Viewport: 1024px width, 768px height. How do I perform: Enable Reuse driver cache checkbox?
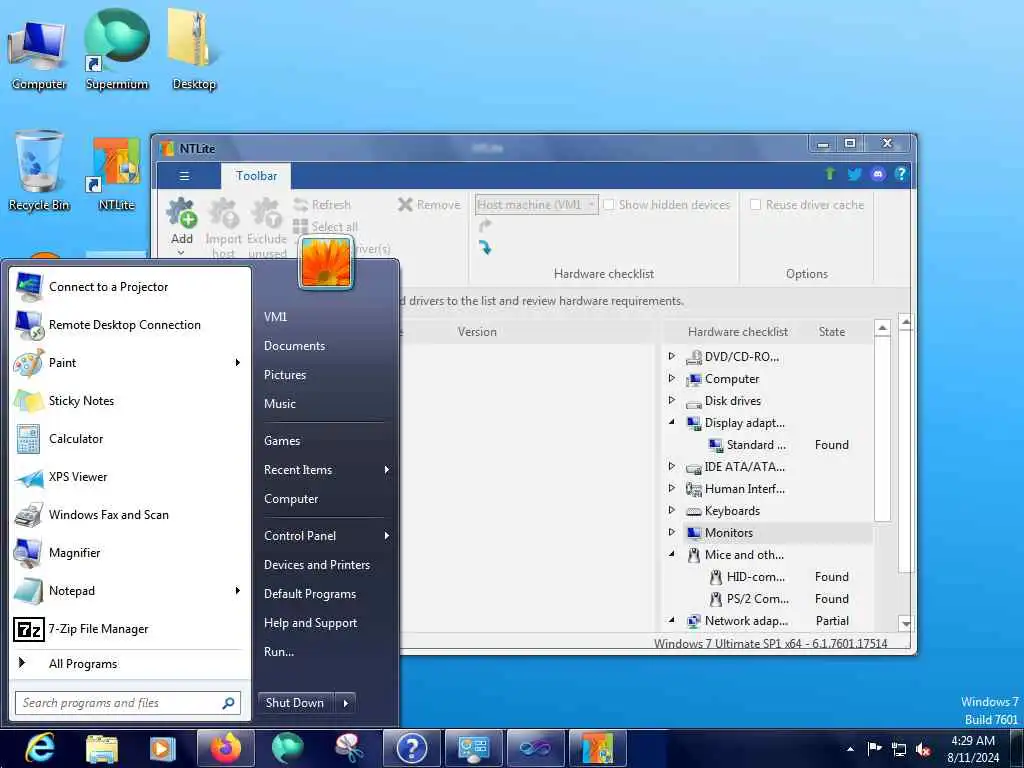tap(756, 204)
